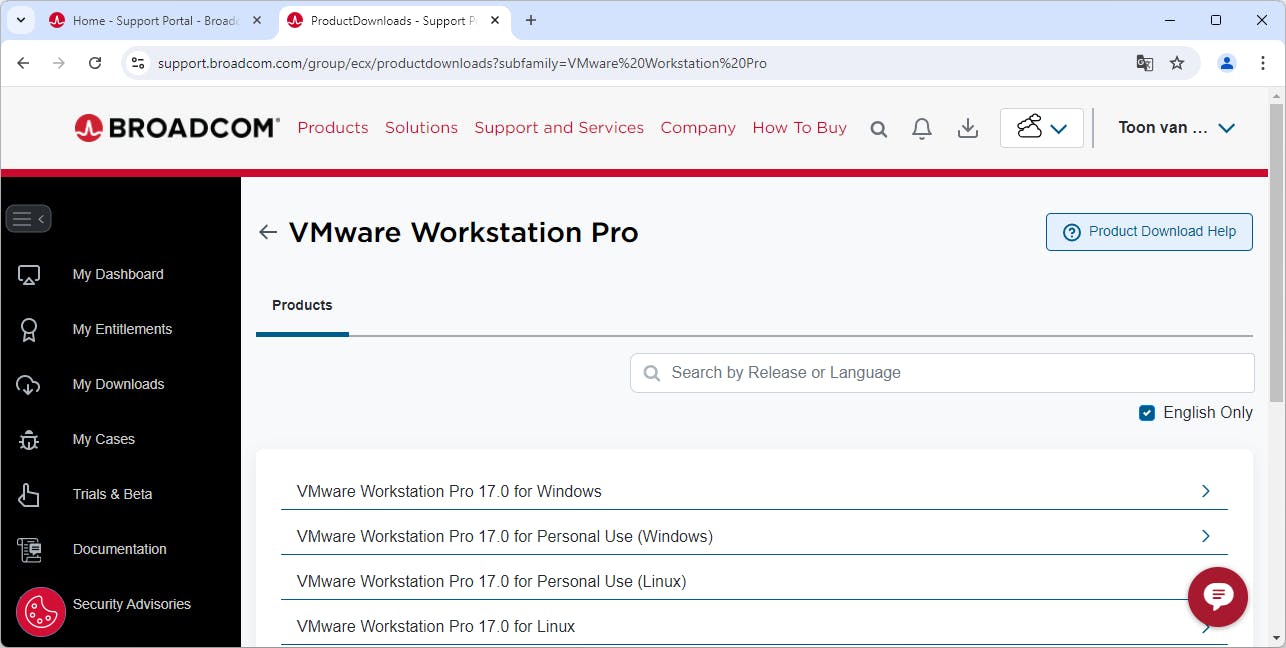Open Support and Services menu

pyautogui.click(x=559, y=128)
